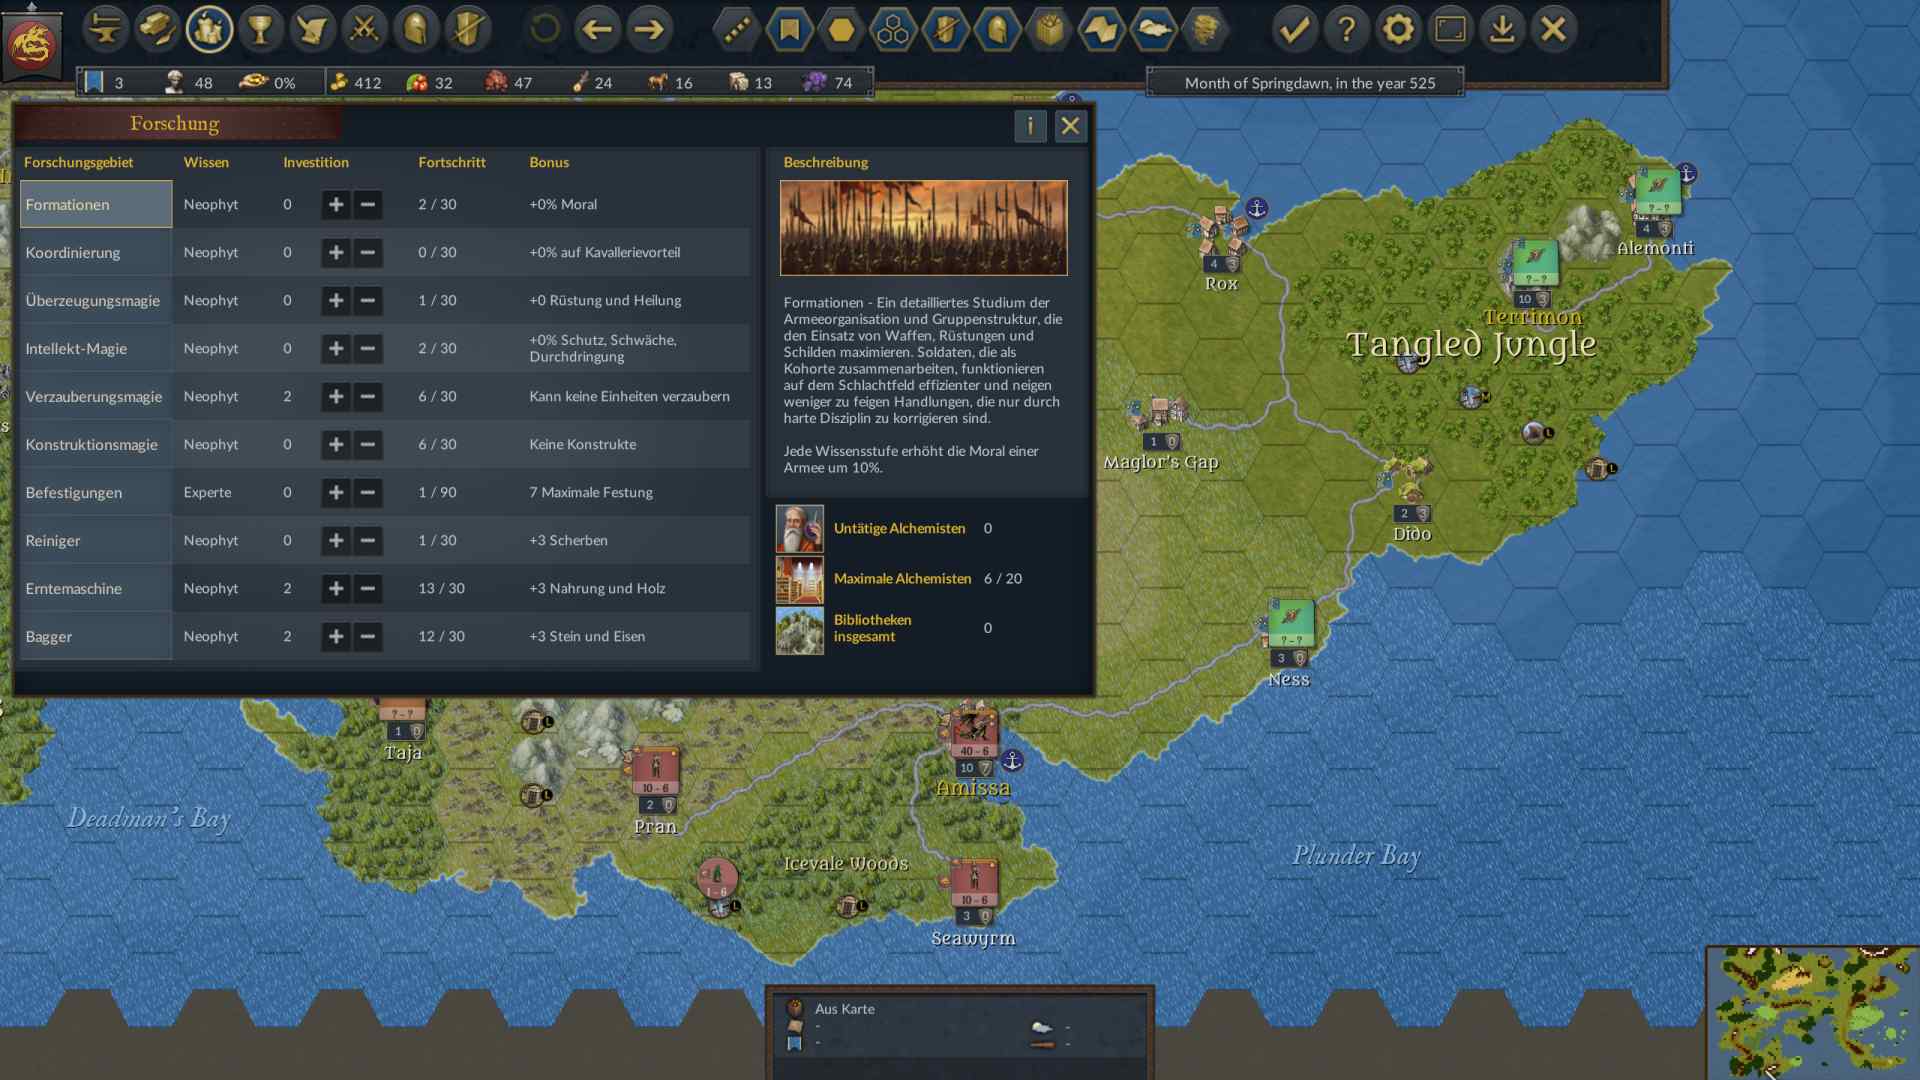Viewport: 1920px width, 1080px height.
Task: Open the anvil production screen
Action: [x=105, y=29]
